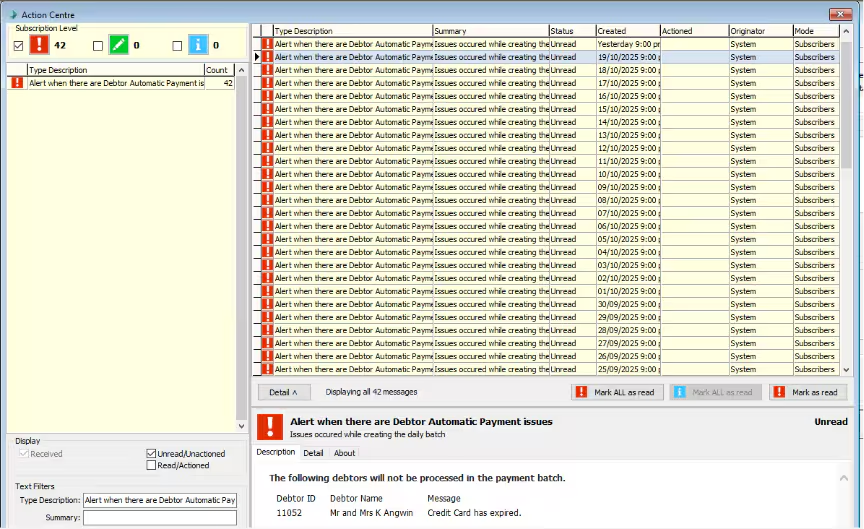Image resolution: width=864 pixels, height=529 pixels.
Task: Click alert icon on the 04/10/2025 row
Action: 267,252
